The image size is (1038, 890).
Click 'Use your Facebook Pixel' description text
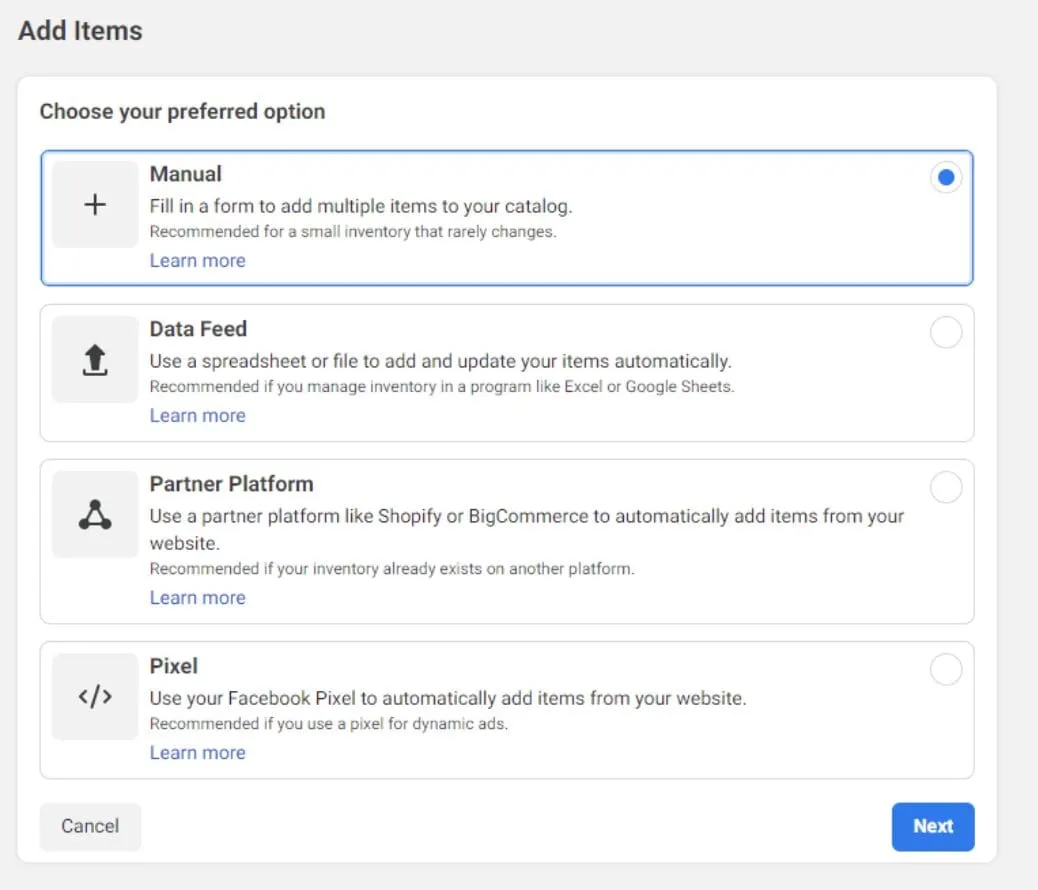click(x=448, y=699)
